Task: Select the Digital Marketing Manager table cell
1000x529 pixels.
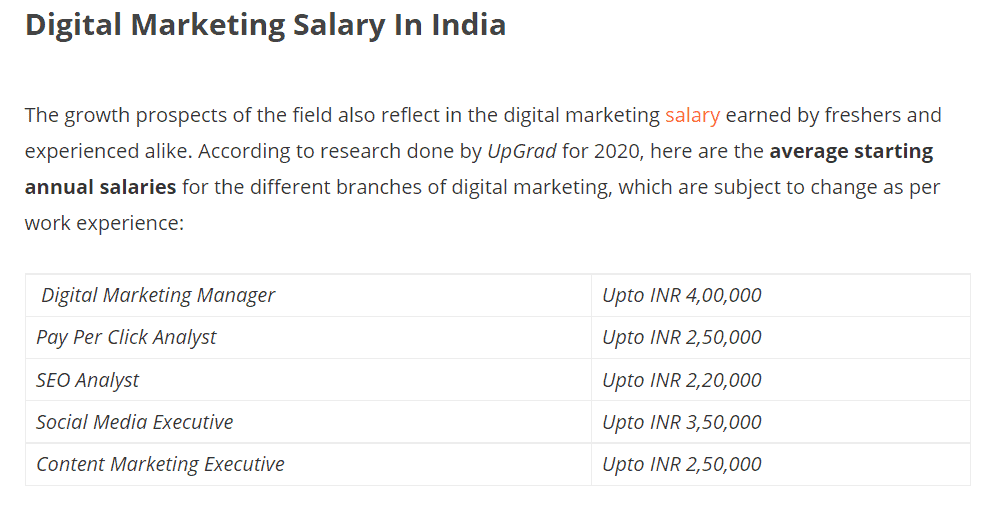Action: pyautogui.click(x=308, y=295)
